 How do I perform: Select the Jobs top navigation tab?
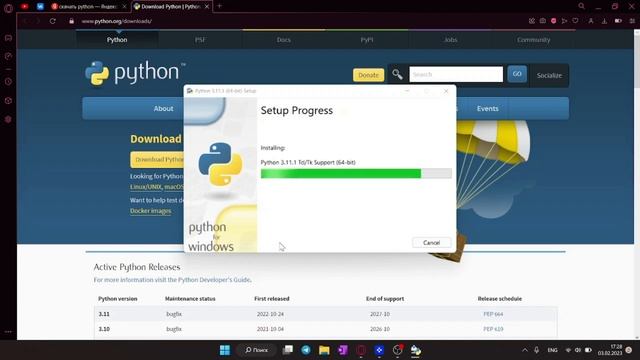tap(450, 40)
